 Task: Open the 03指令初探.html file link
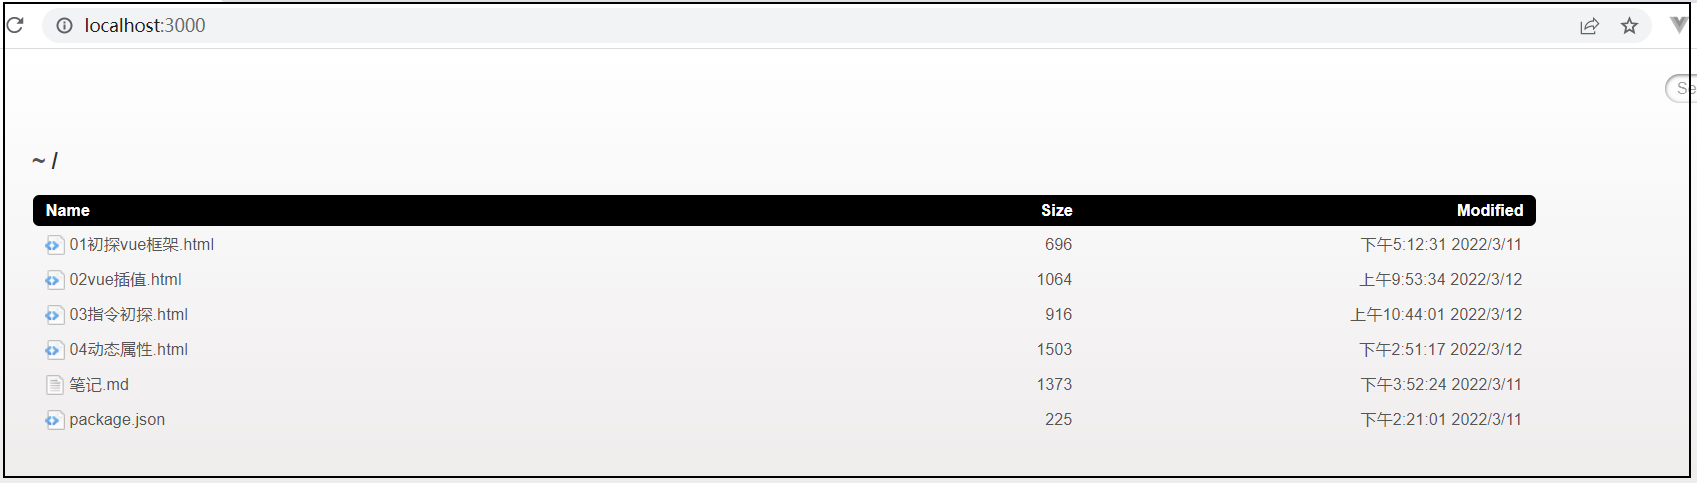coord(128,315)
